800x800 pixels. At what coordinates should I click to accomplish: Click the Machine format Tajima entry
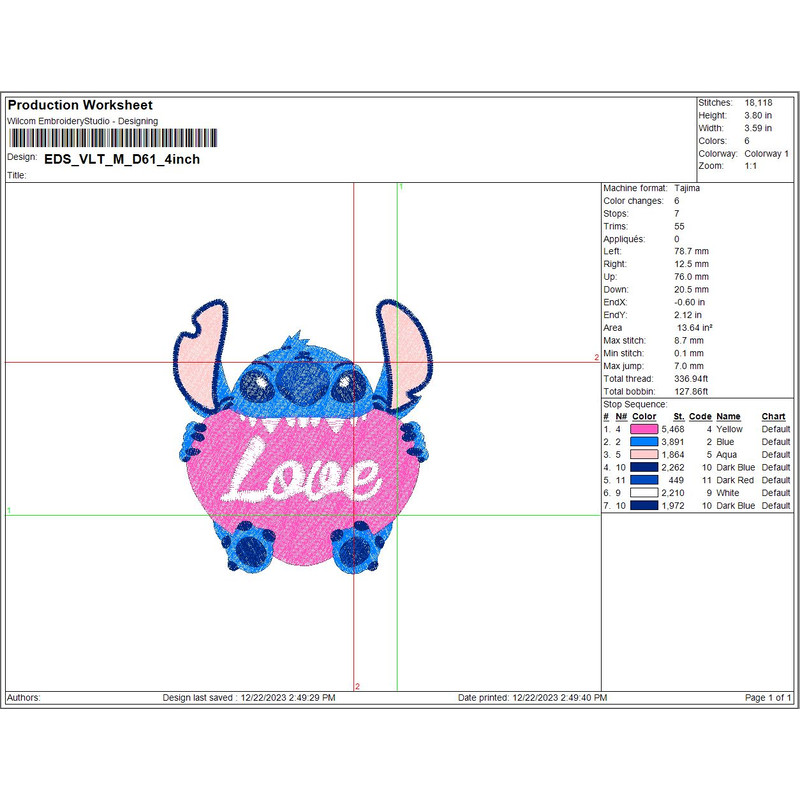pyautogui.click(x=687, y=188)
